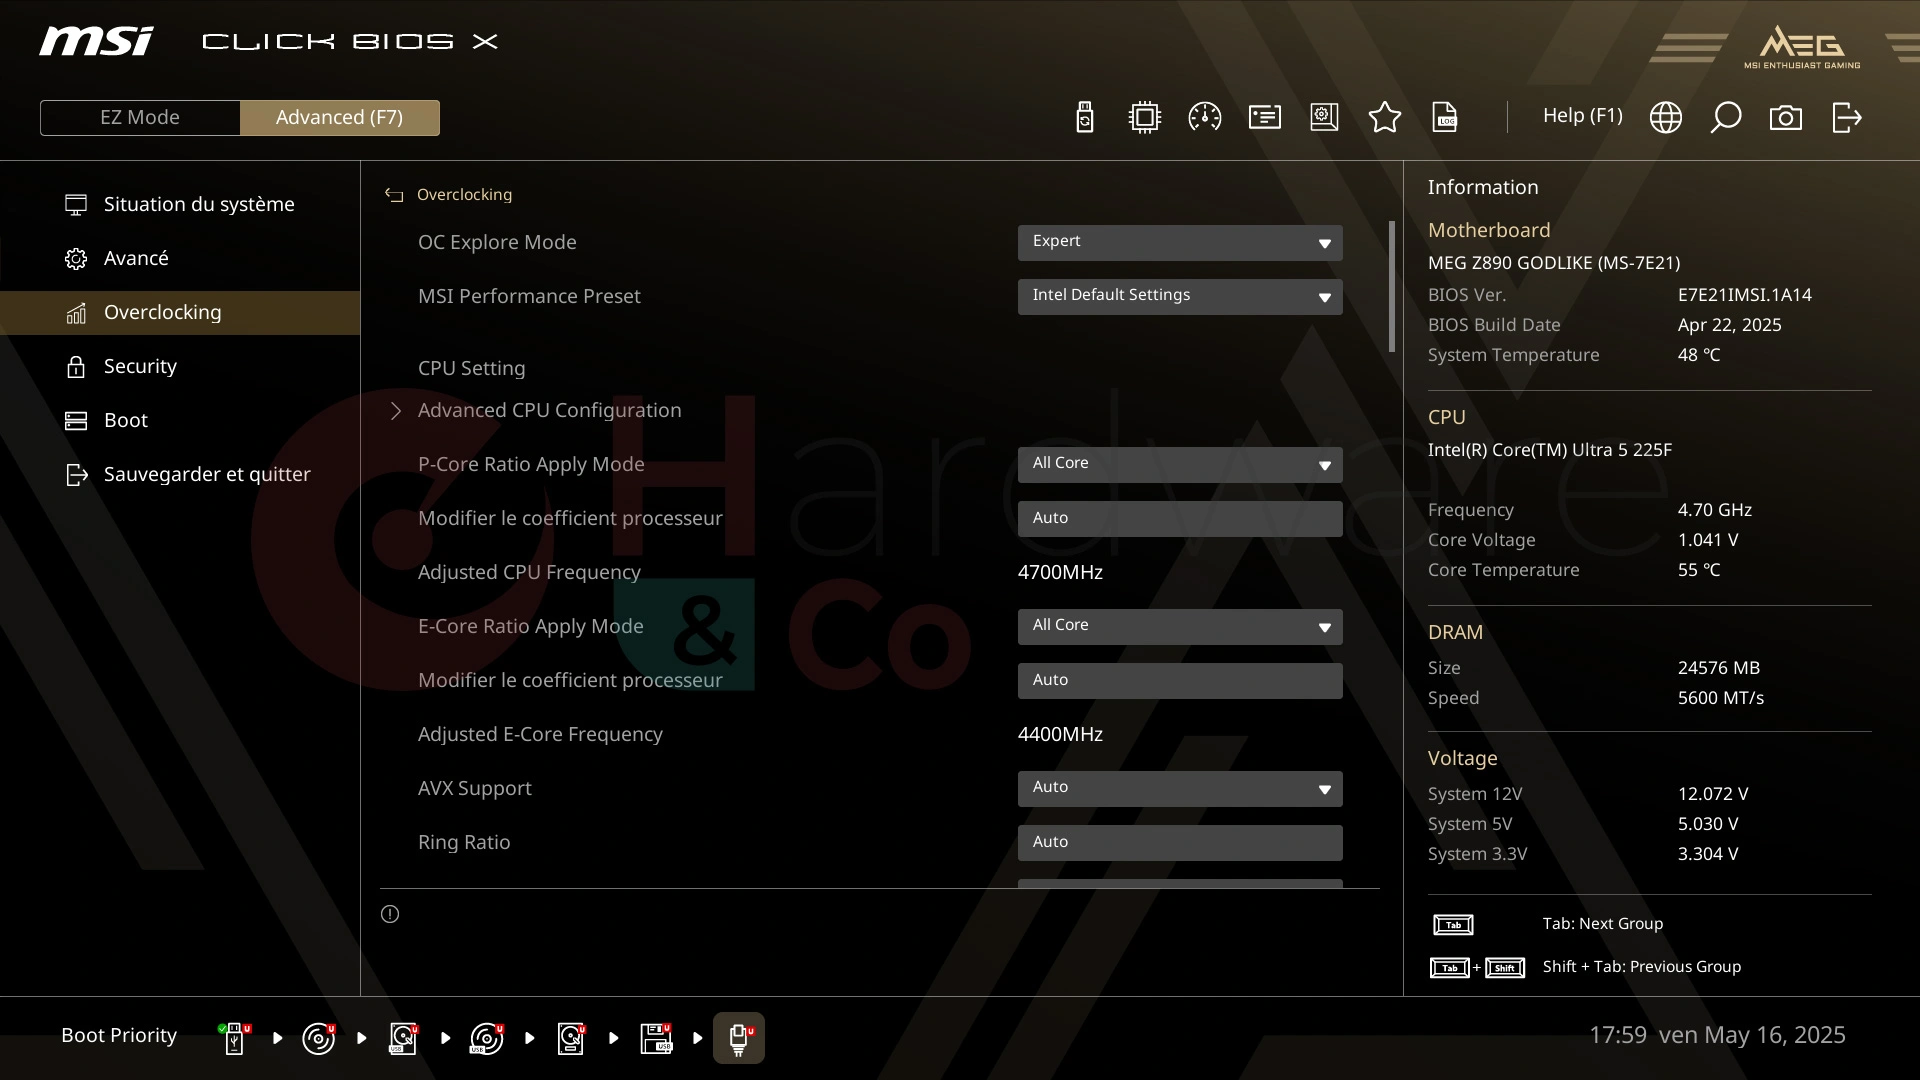Open language globe icon
Screen dimensions: 1920x1080
tap(1665, 117)
